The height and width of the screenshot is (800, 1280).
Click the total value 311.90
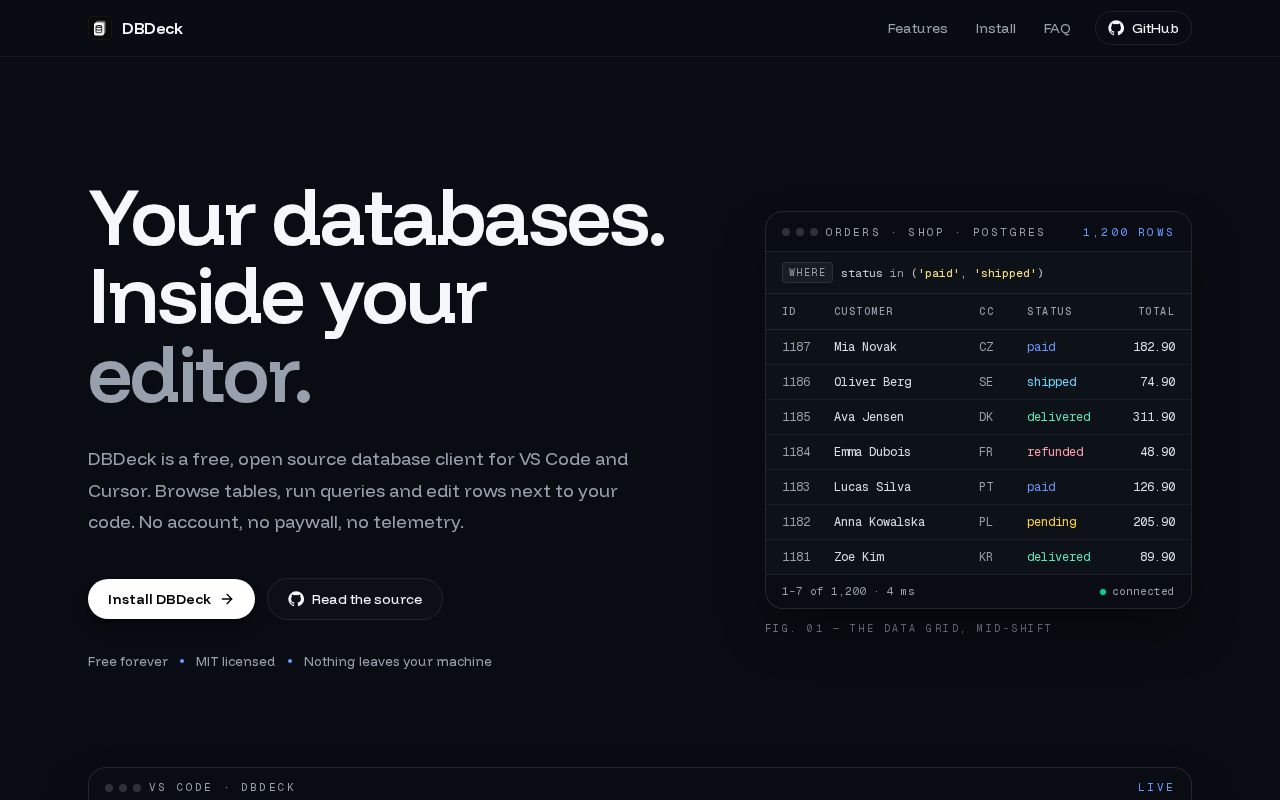1154,417
